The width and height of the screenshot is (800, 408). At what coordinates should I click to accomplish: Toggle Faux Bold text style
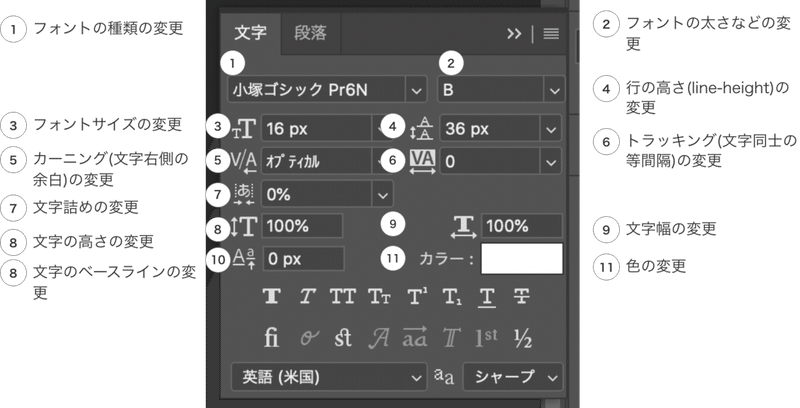click(271, 296)
